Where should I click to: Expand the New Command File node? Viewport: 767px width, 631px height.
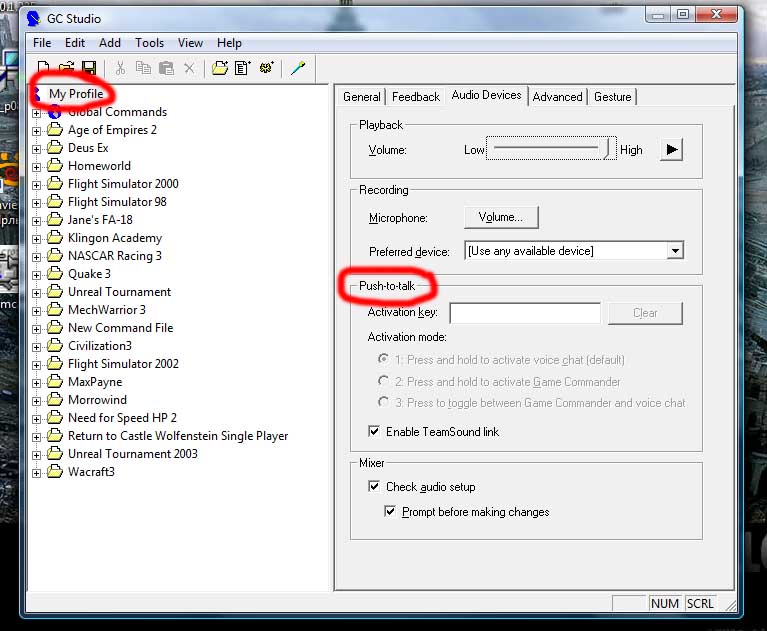[x=37, y=329]
